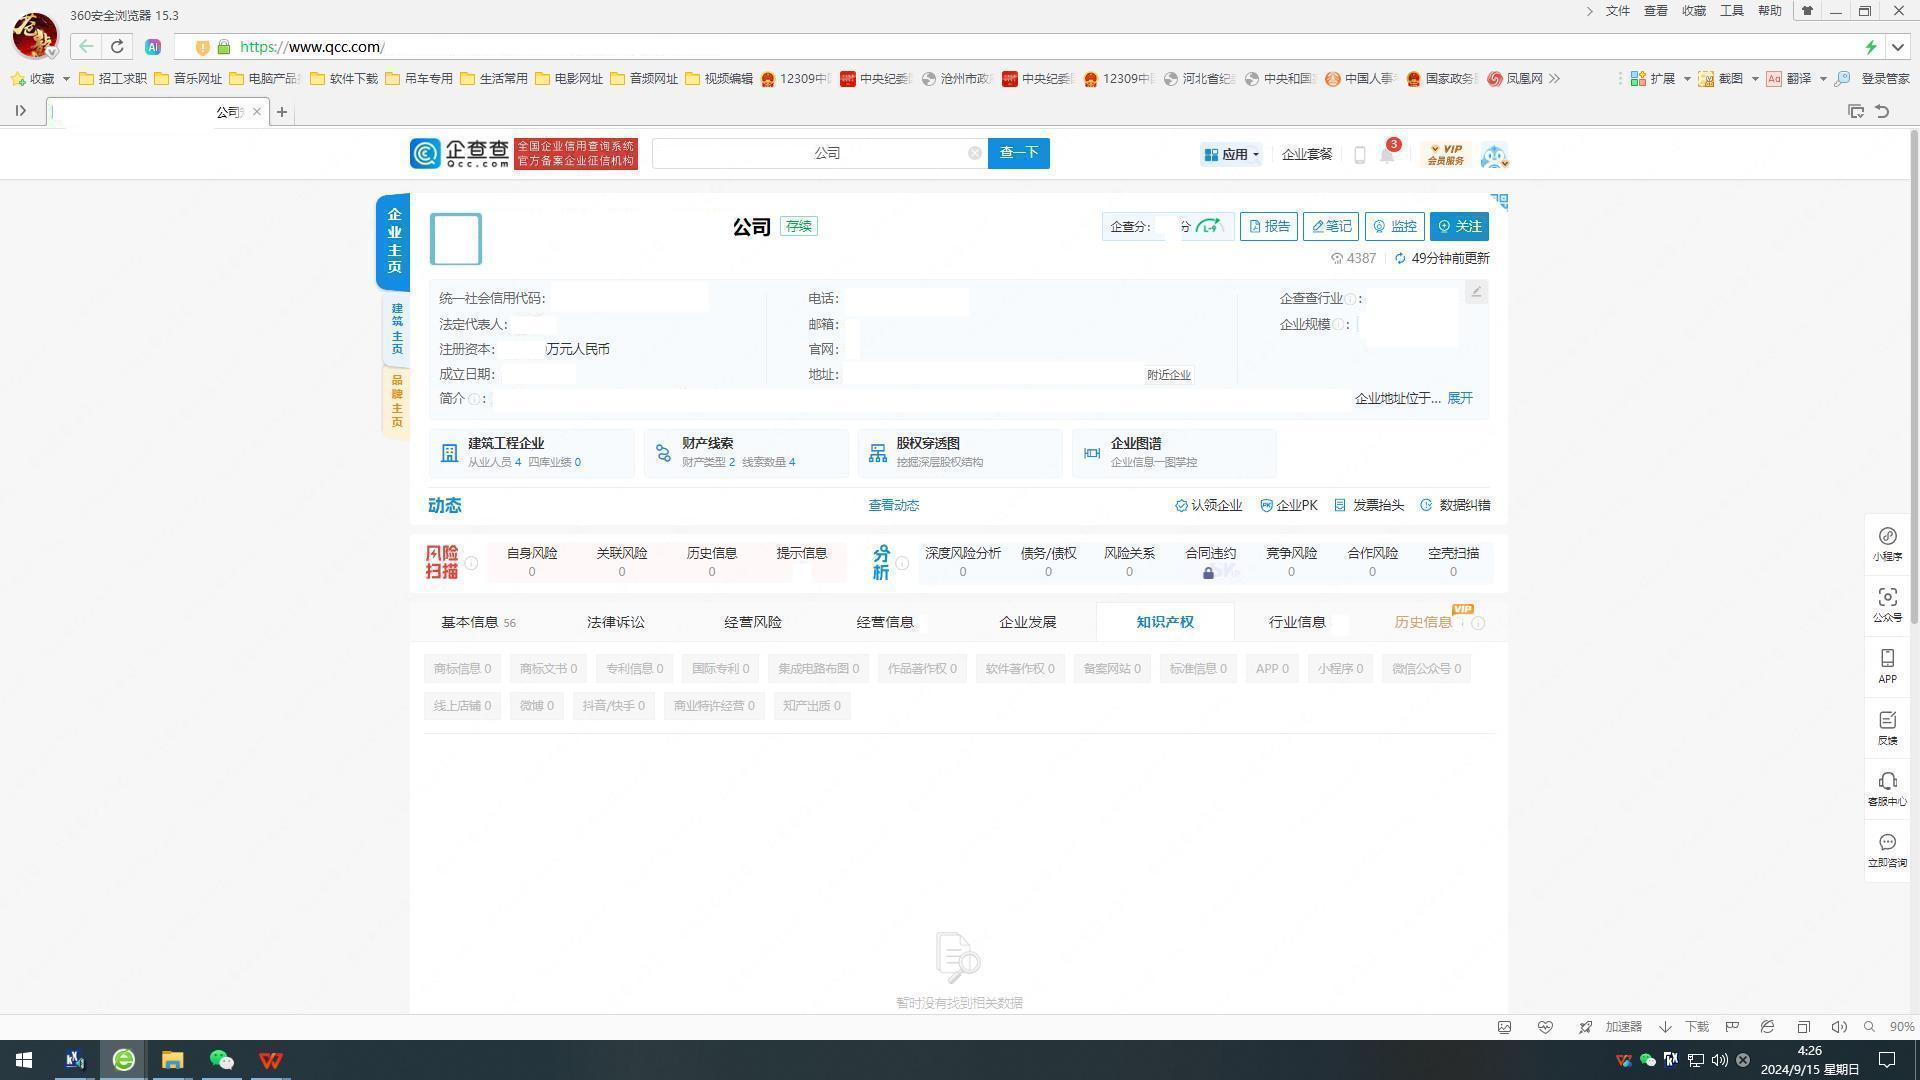Click the notification bell icon
Viewport: 1920px width, 1080px height.
[x=1387, y=155]
